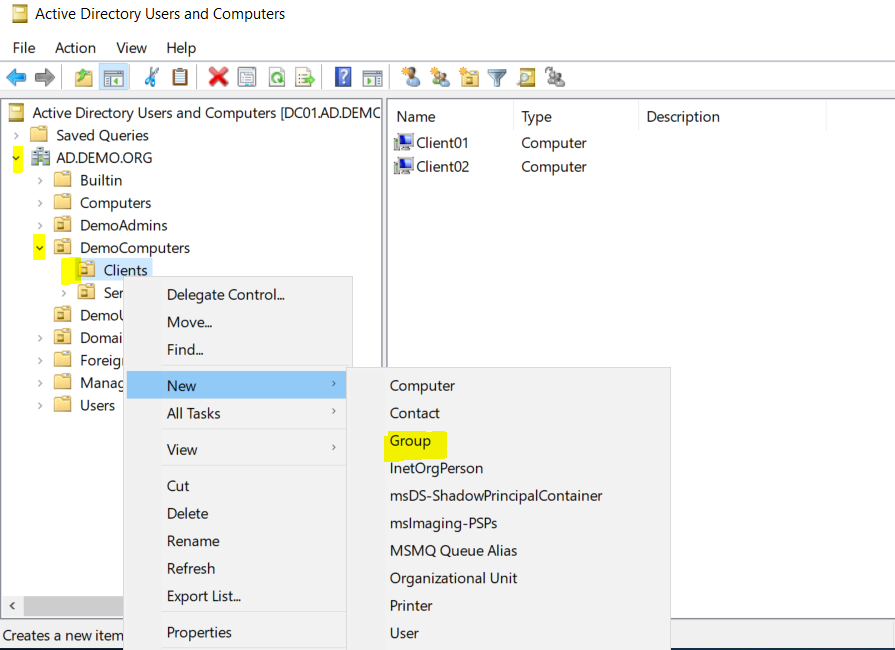Choose Refresh from context menu
The height and width of the screenshot is (650, 895).
tap(236, 568)
